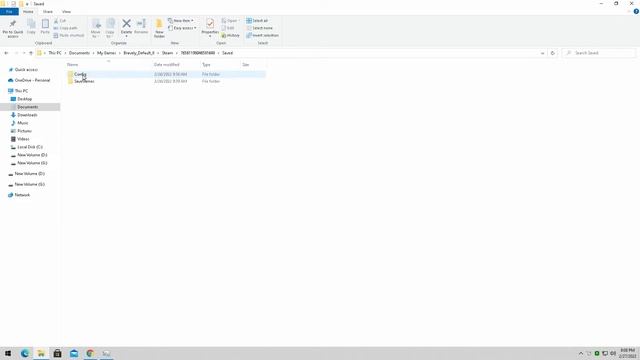Show hidden tray icons chevron
640x360 pixels.
(581, 353)
